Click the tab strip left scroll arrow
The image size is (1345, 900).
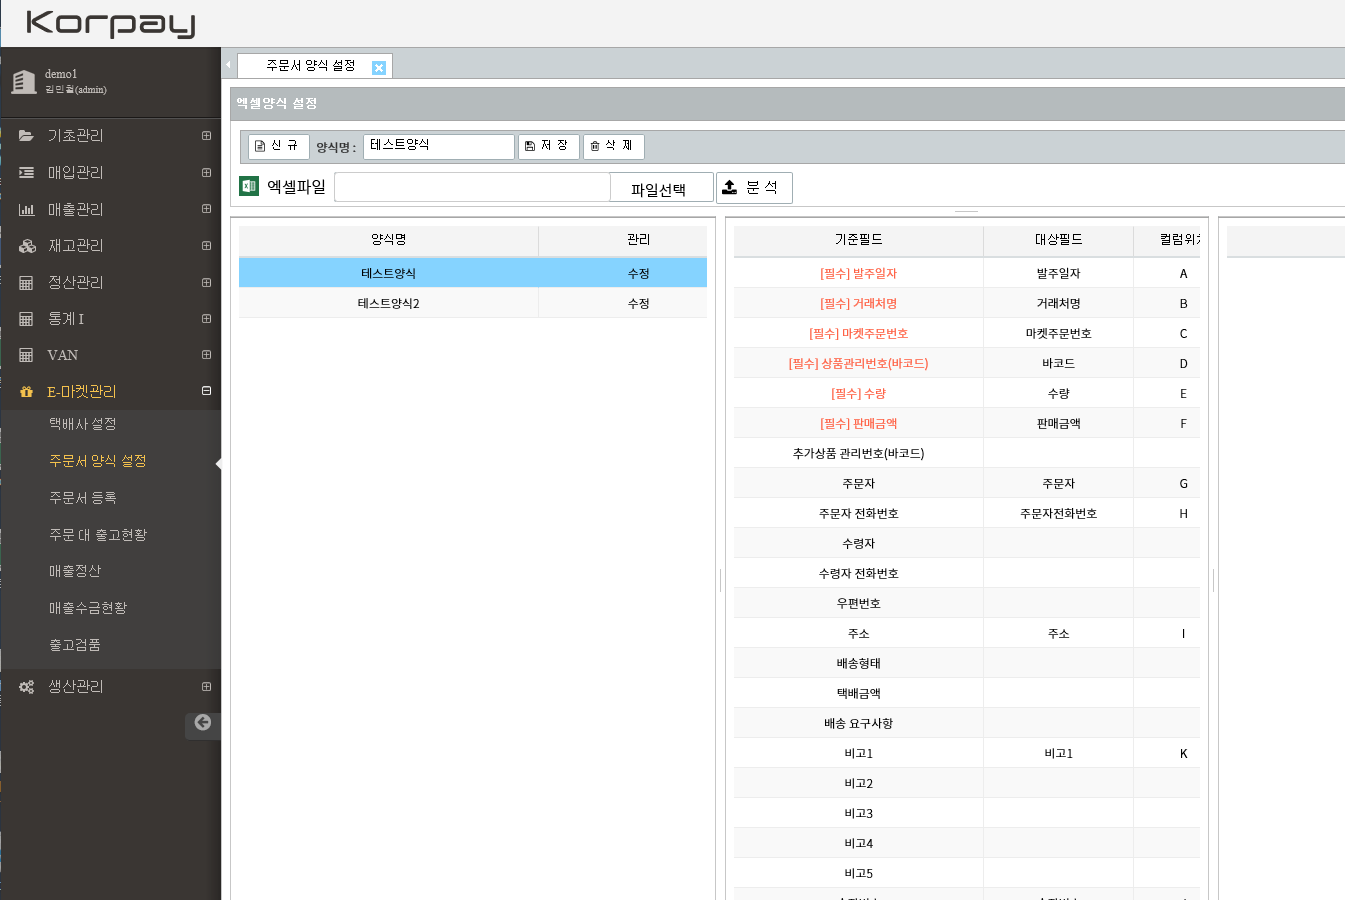[228, 65]
